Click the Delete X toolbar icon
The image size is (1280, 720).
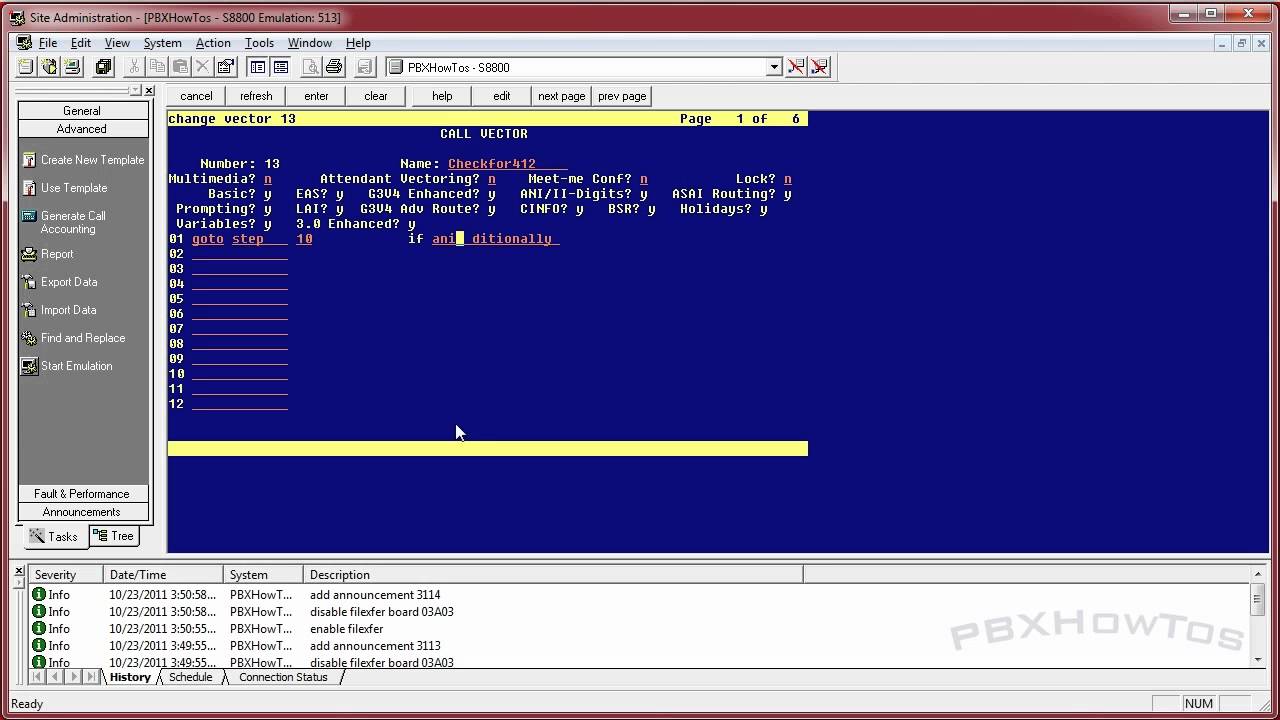[203, 67]
